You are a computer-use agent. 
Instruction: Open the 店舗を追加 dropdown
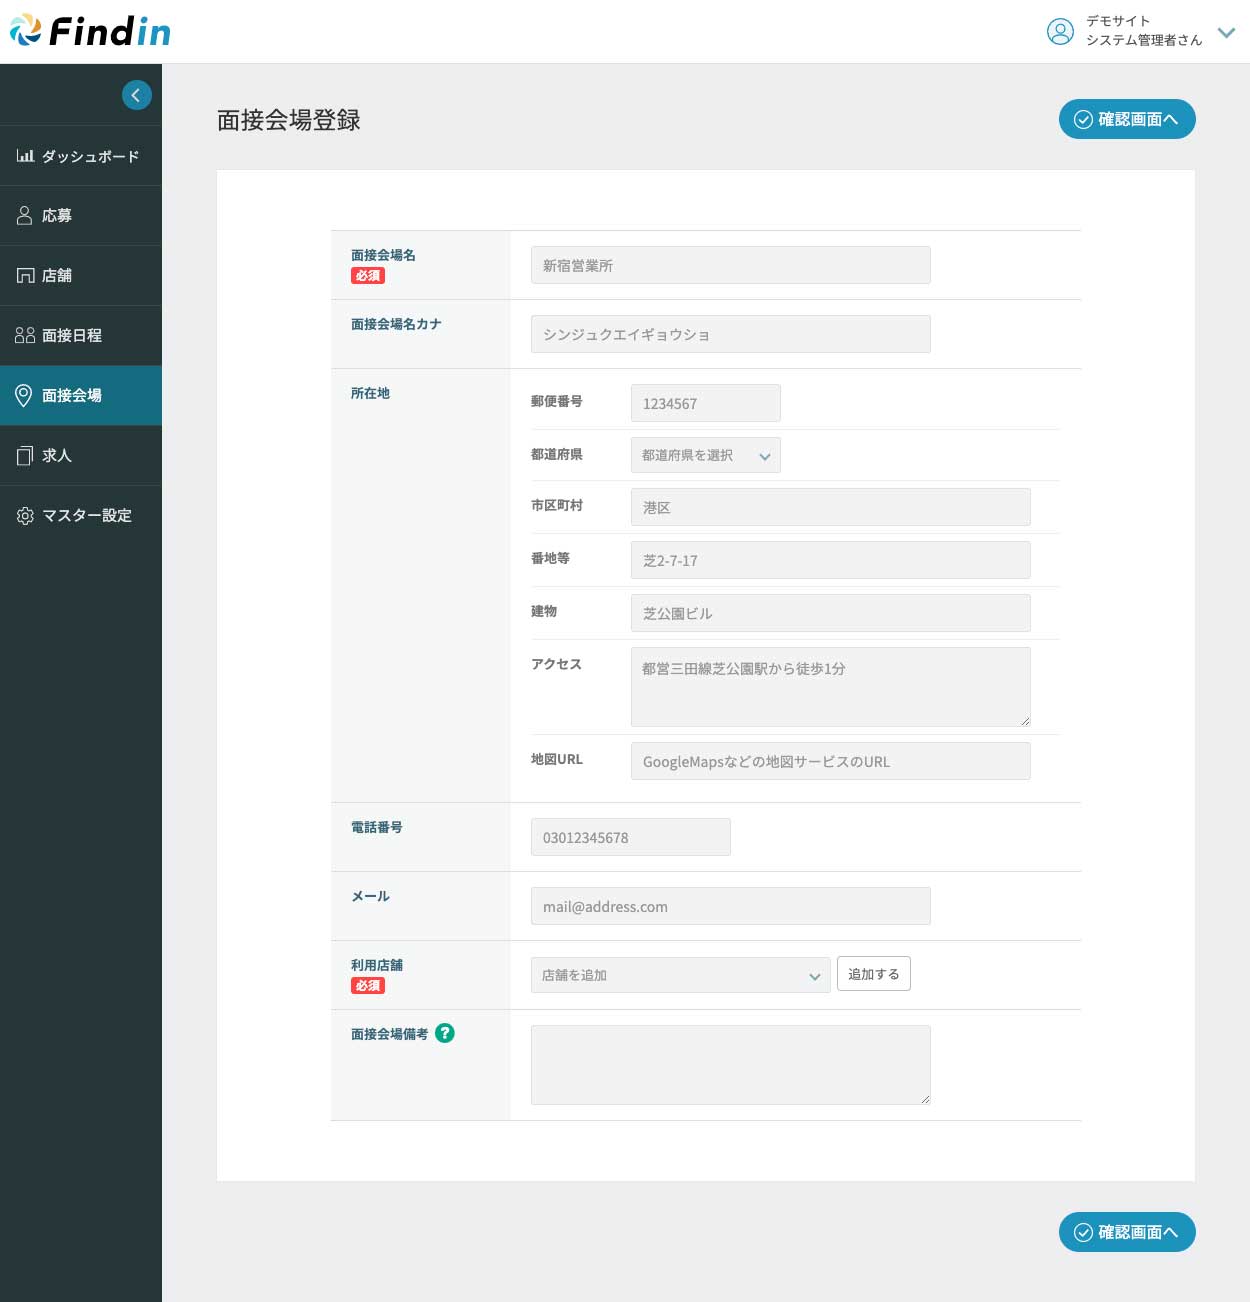[x=680, y=975]
